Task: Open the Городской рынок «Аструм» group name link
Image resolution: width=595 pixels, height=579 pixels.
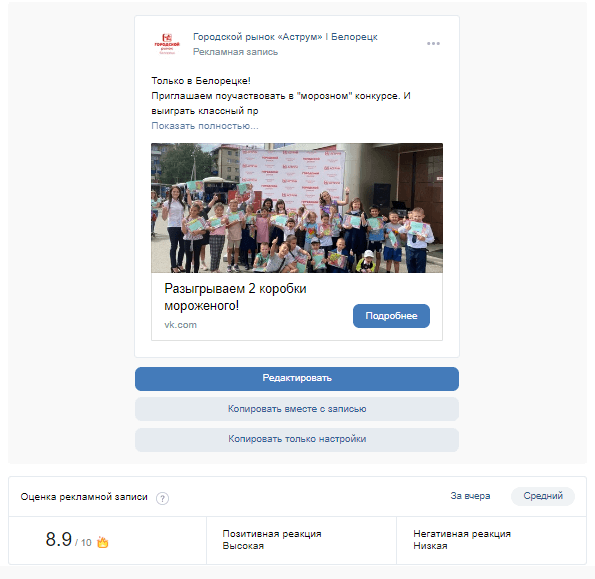Action: pyautogui.click(x=285, y=37)
